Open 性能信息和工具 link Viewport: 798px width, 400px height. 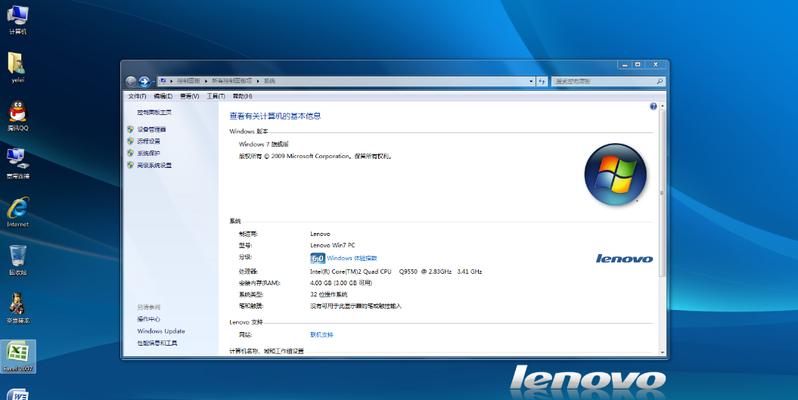[x=157, y=344]
